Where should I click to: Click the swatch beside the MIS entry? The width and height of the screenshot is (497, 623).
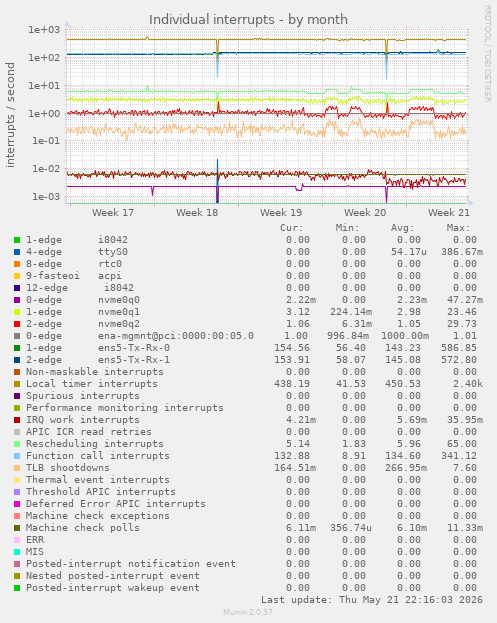coord(17,552)
